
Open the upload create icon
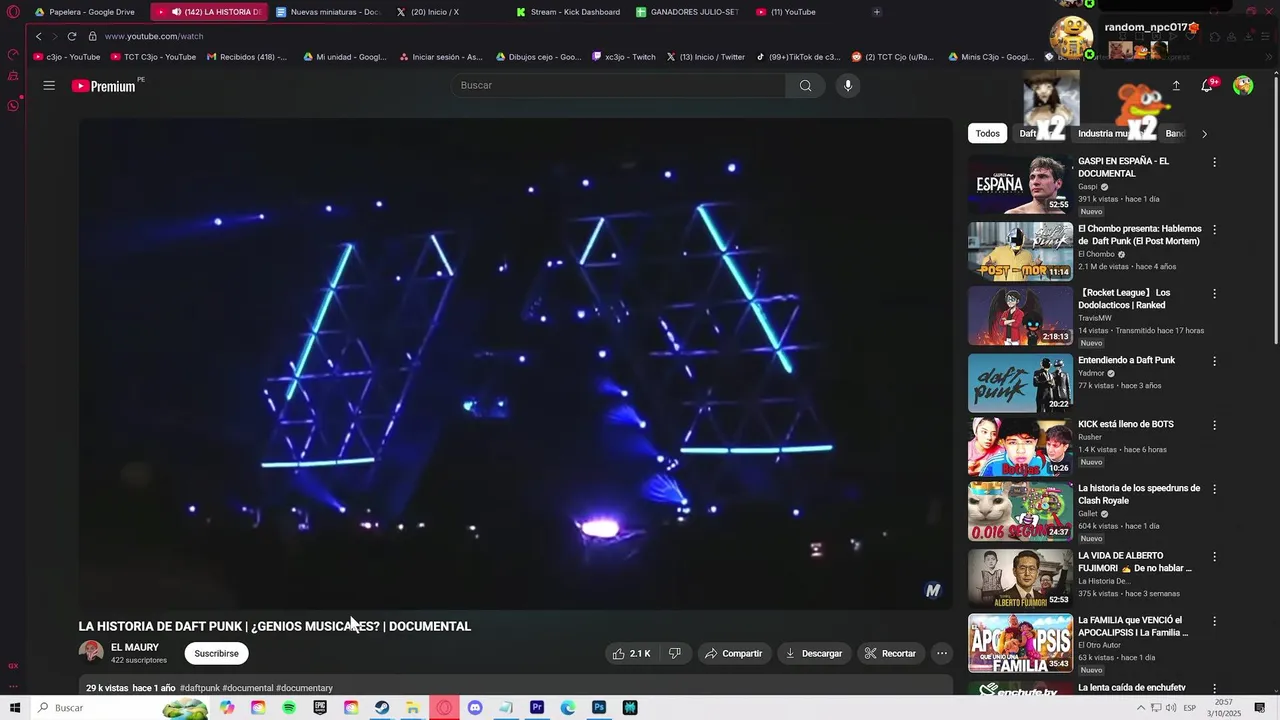[1176, 86]
